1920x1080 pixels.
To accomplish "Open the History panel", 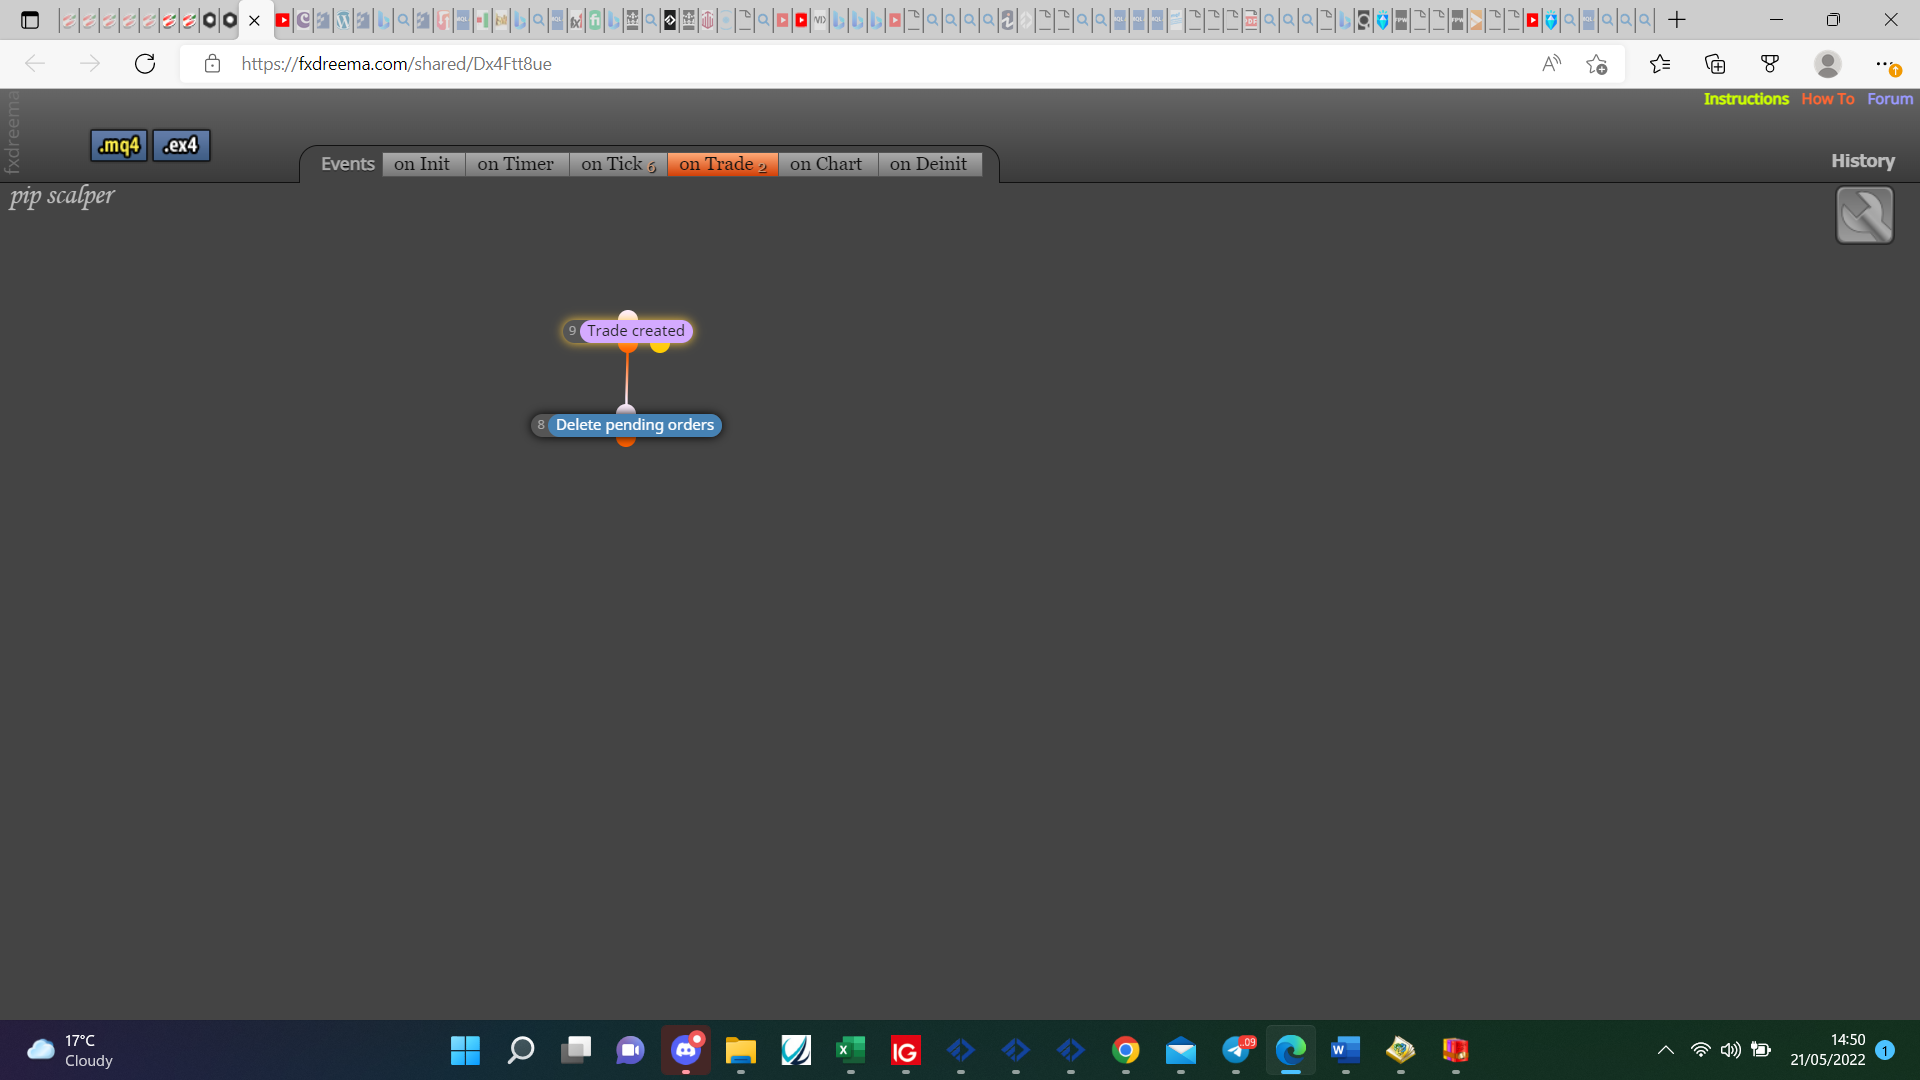I will [x=1863, y=161].
